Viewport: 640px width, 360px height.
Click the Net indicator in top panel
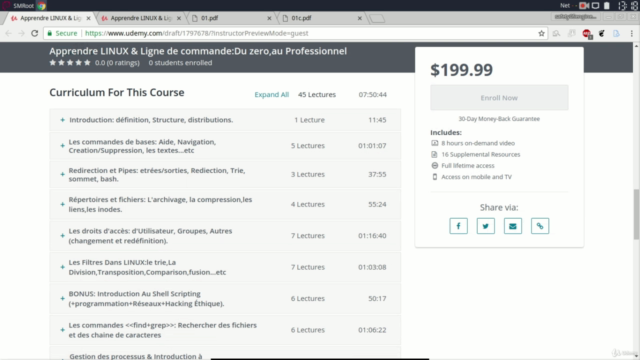pyautogui.click(x=565, y=6)
